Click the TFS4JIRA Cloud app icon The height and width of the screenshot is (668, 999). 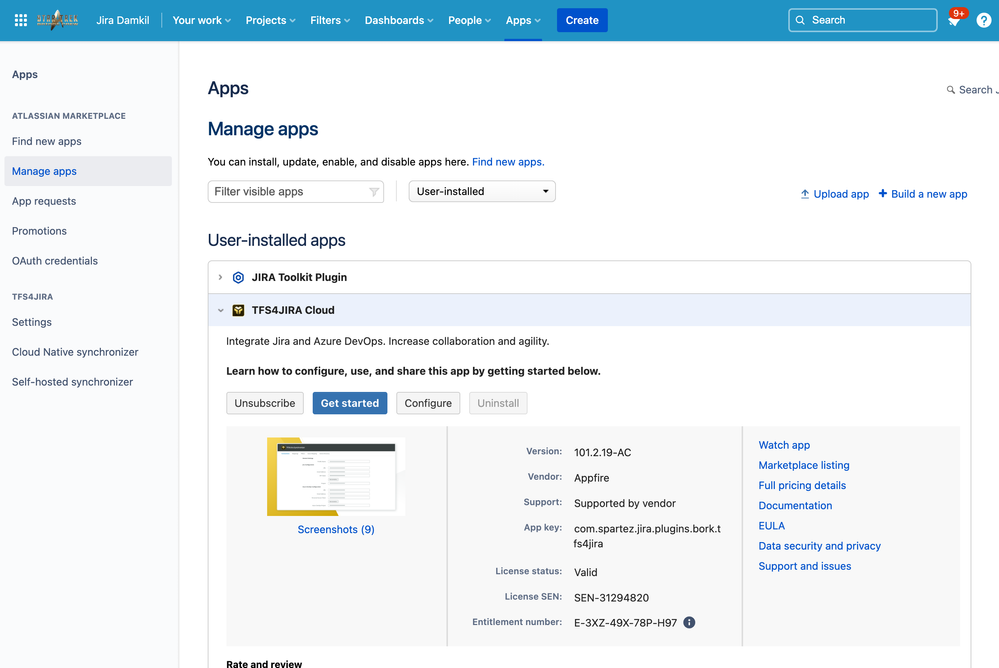coord(238,310)
